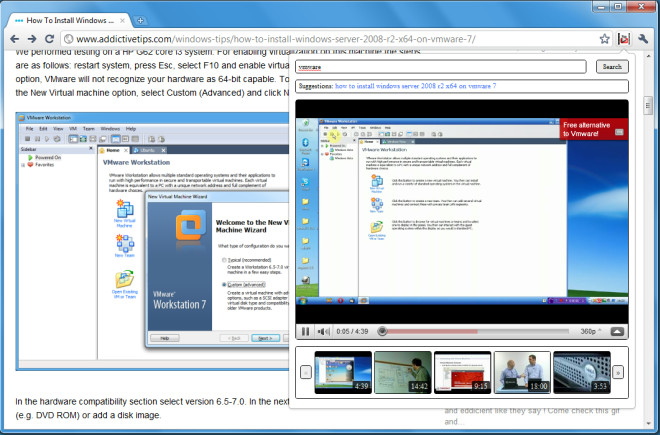
Task: Select Home tab in VMware image
Action: coord(113,150)
